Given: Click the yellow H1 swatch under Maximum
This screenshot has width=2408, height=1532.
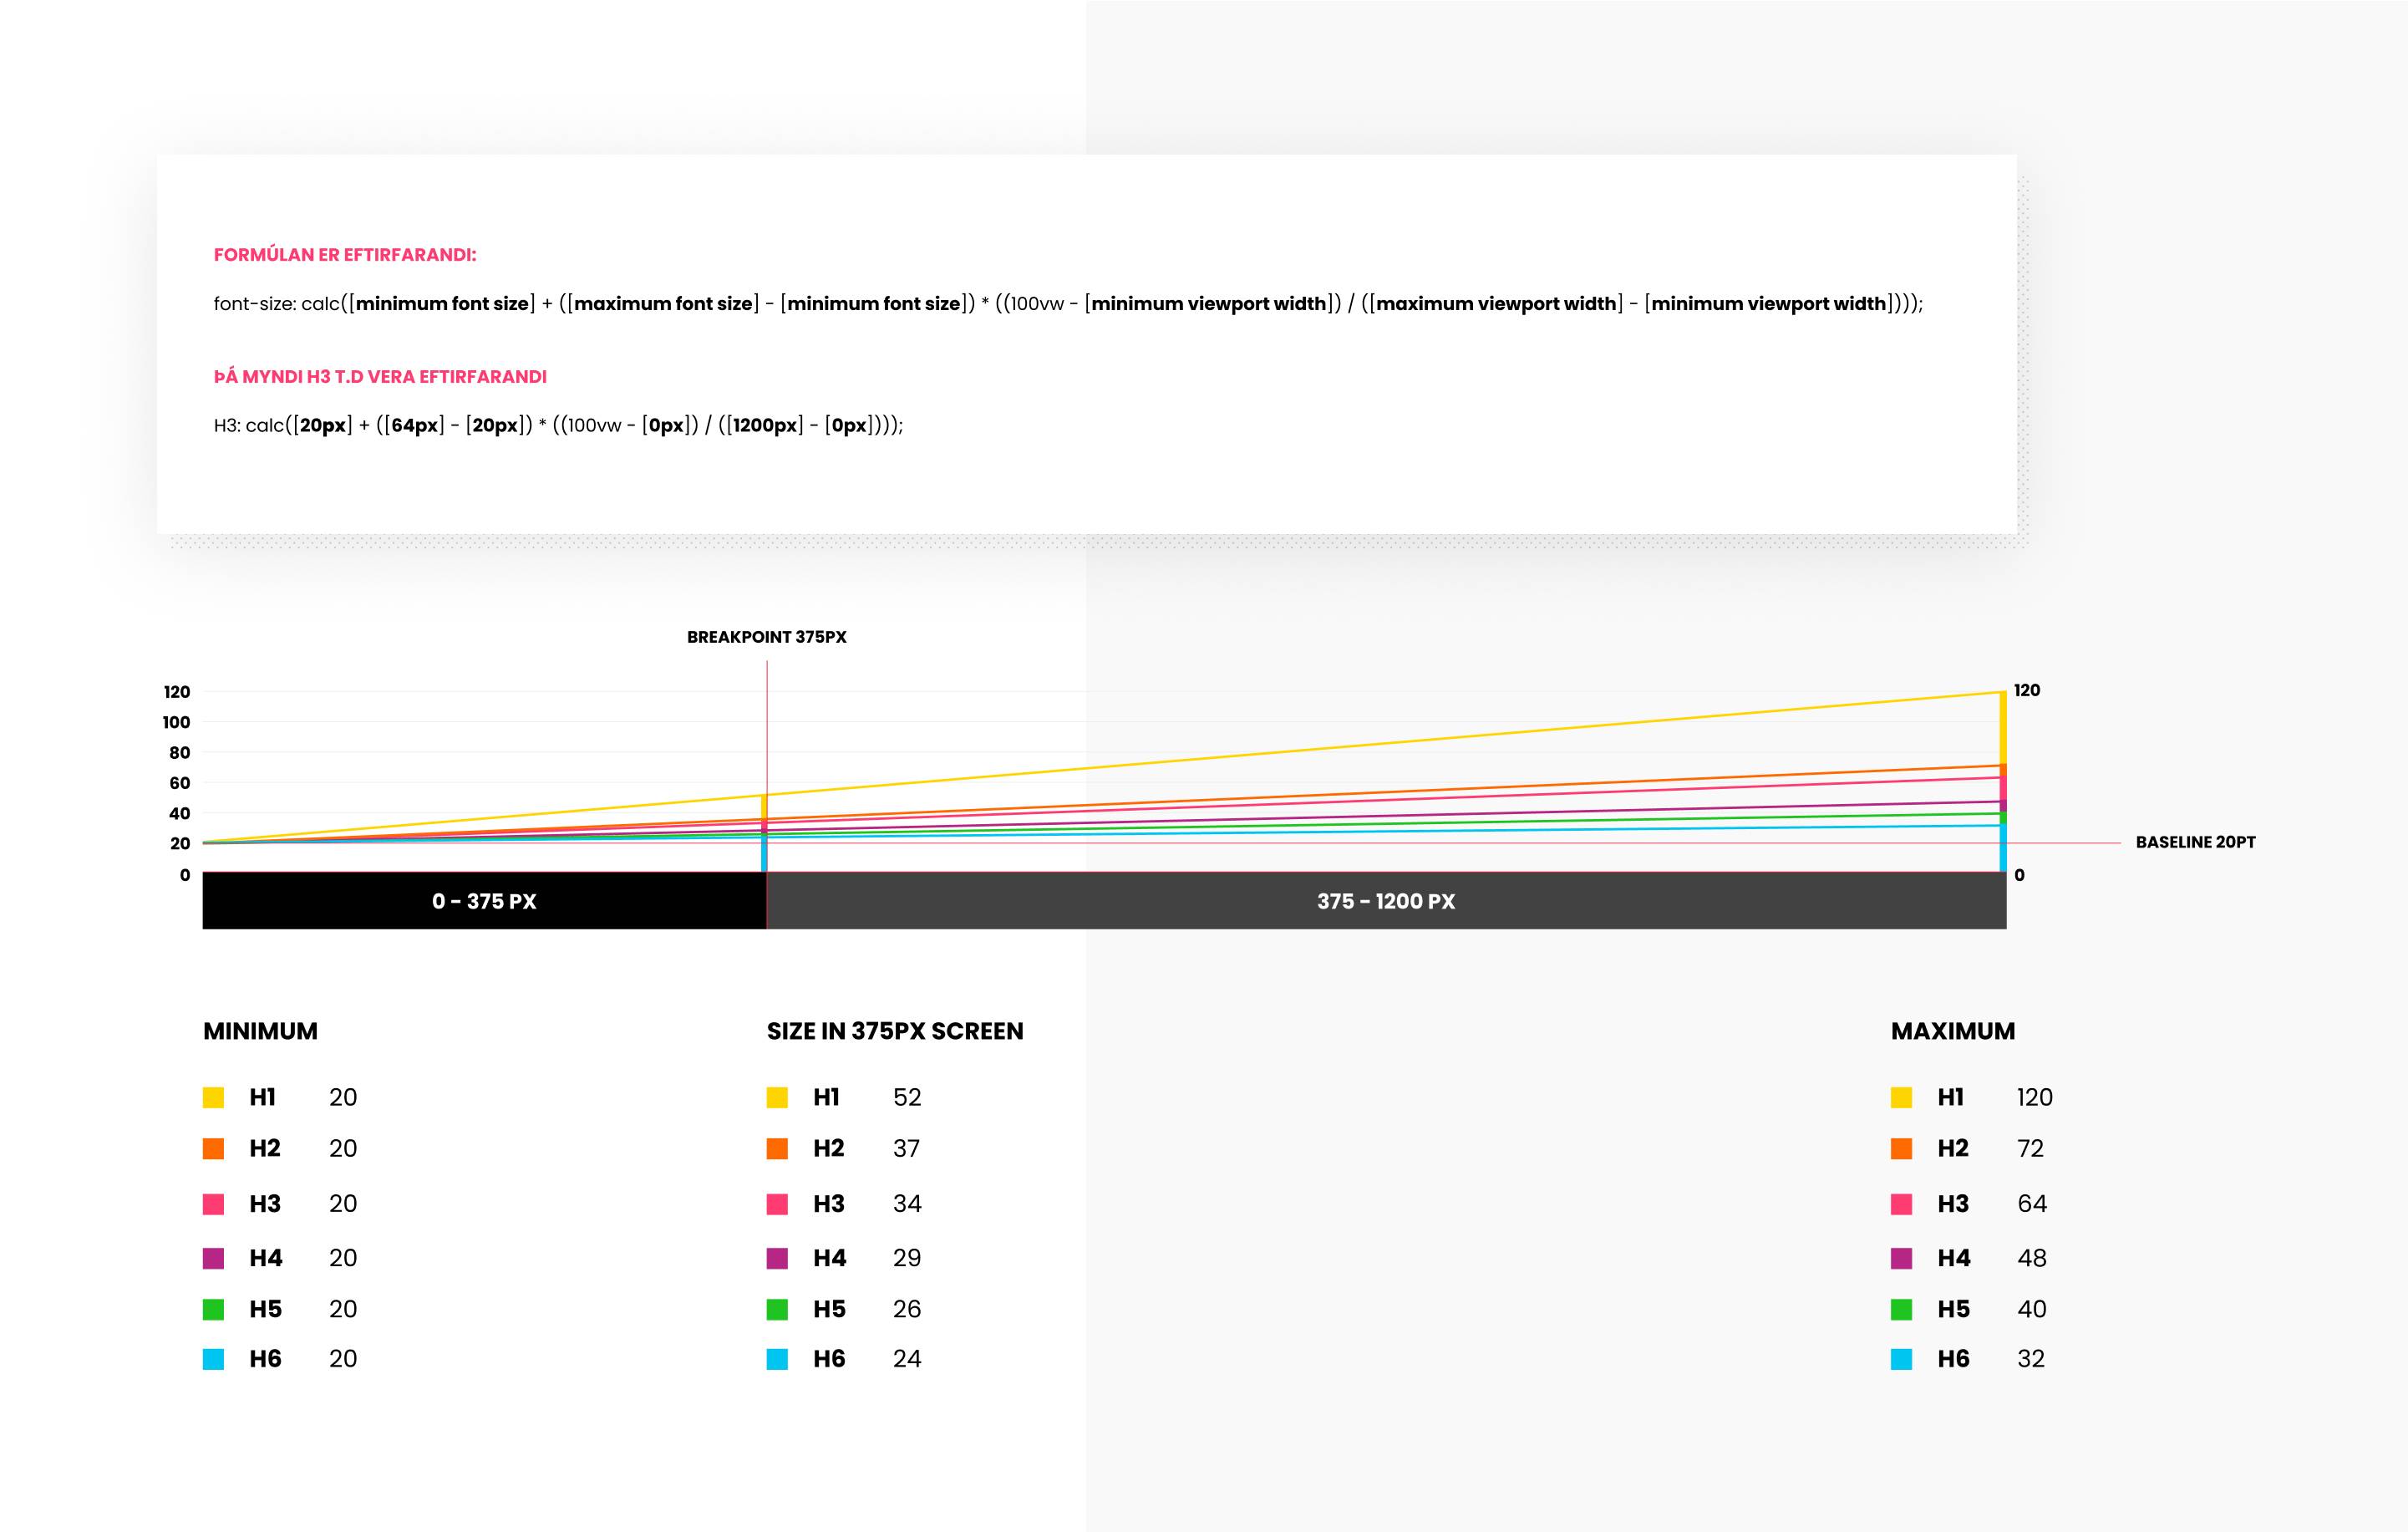Looking at the screenshot, I should [1901, 1097].
